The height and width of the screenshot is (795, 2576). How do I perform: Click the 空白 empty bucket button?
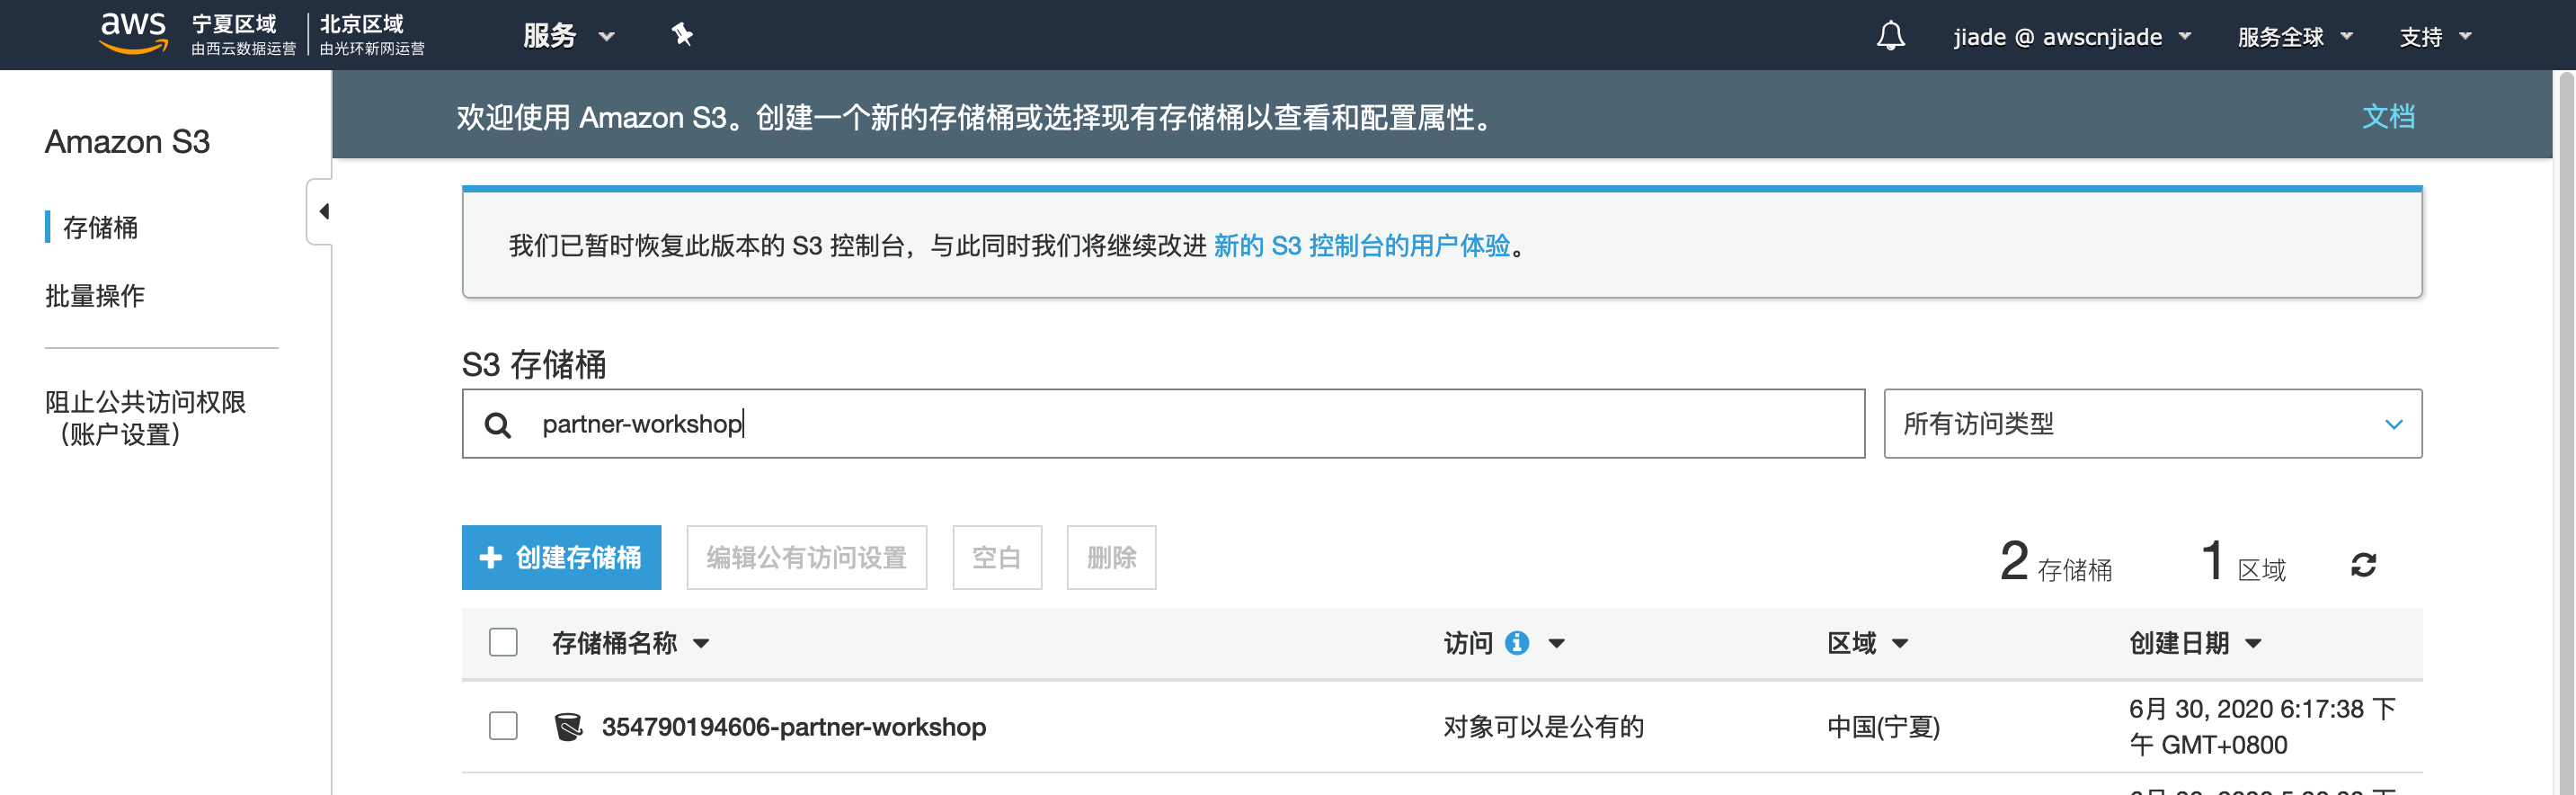(x=997, y=557)
